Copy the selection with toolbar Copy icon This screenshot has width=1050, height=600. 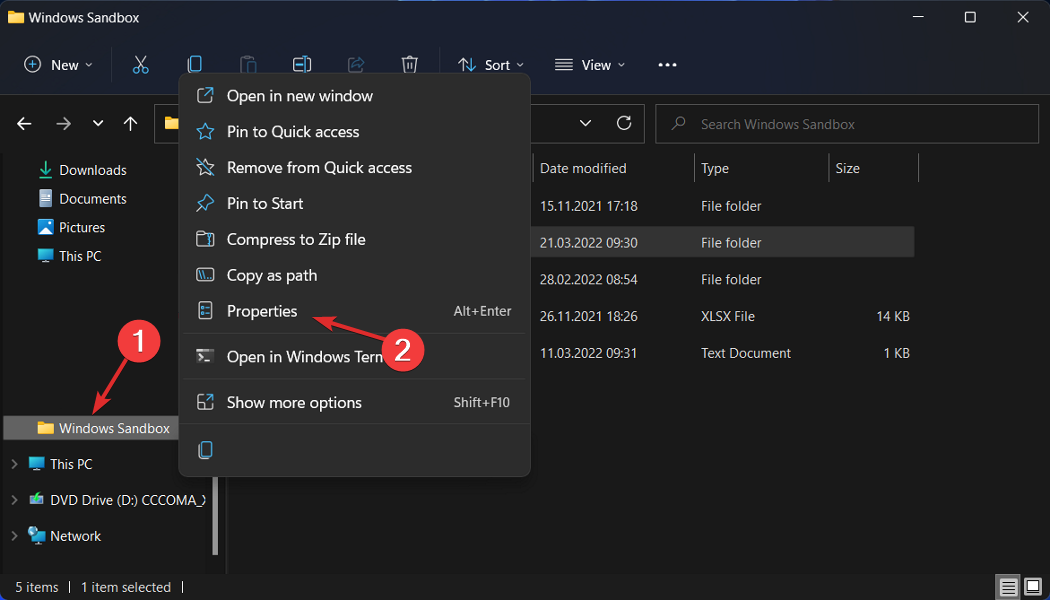click(x=194, y=64)
